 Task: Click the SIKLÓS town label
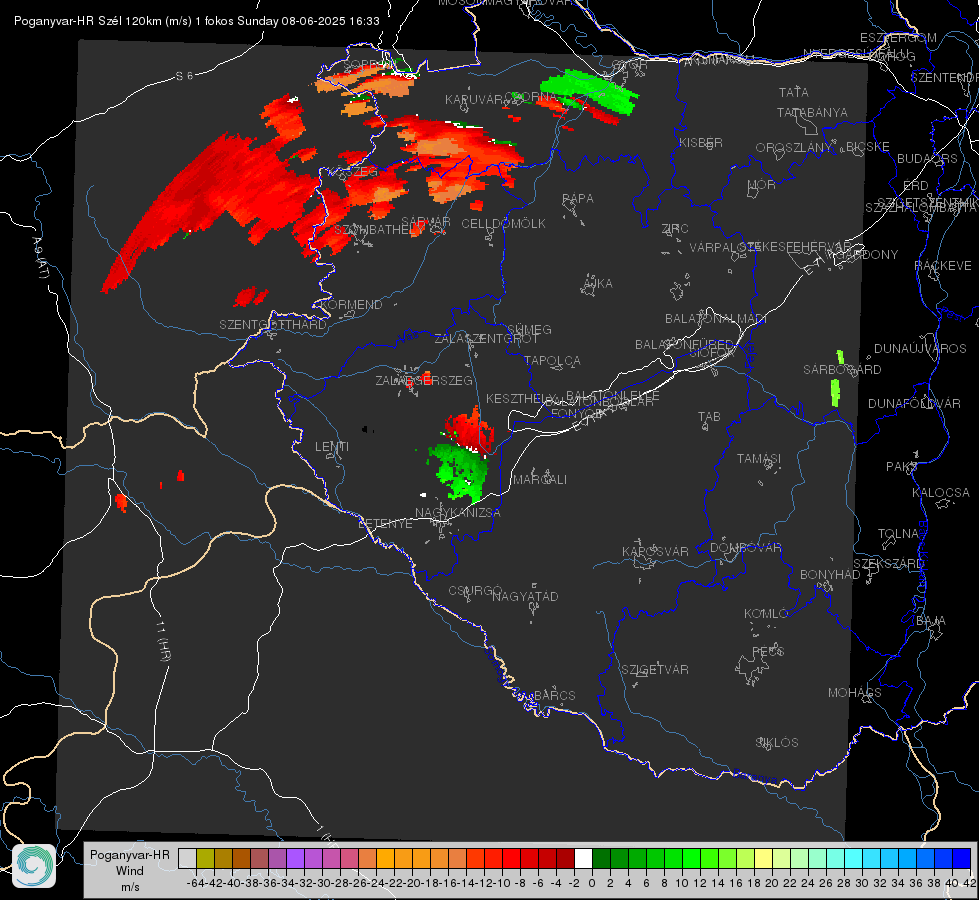pos(777,742)
